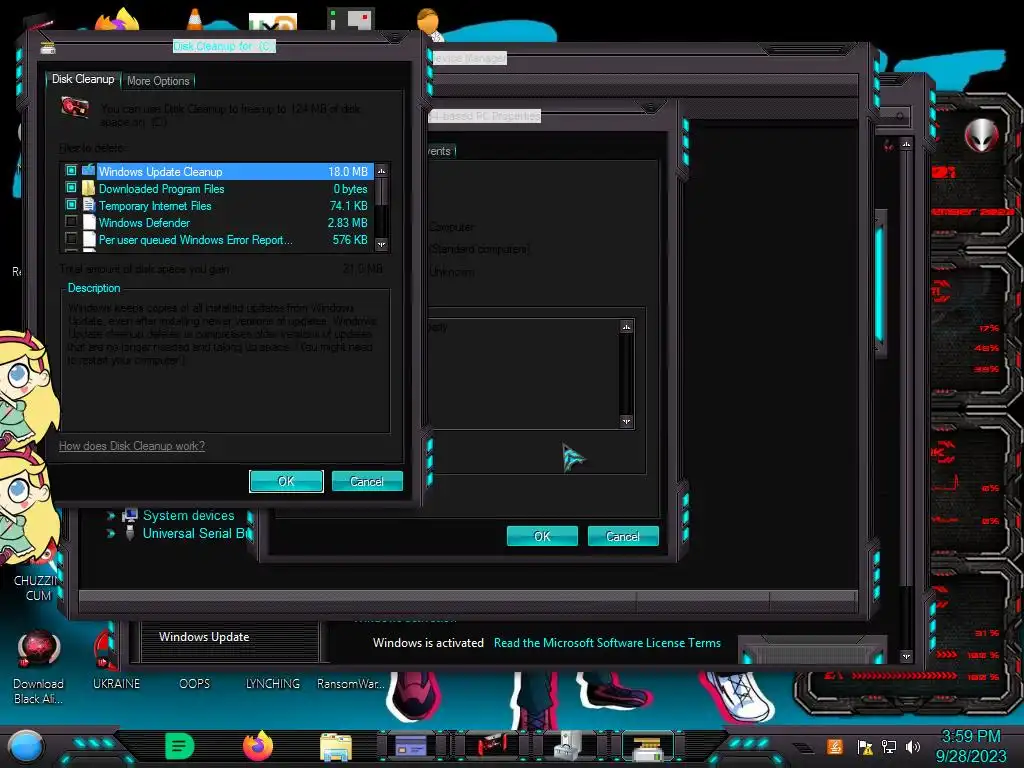Screen dimensions: 1024x768
Task: Click the files list scroll up arrow
Action: pos(382,170)
